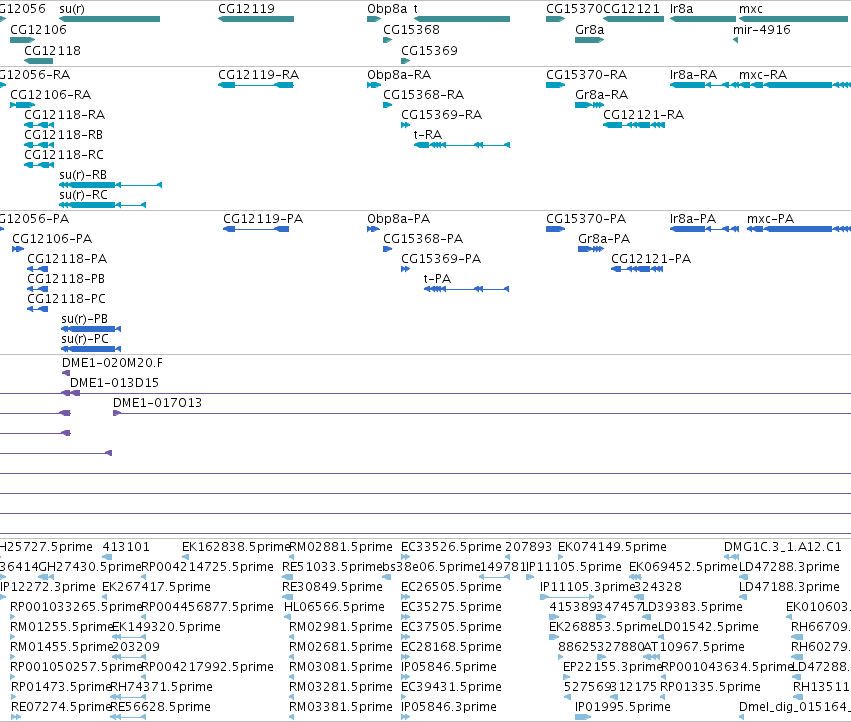The height and width of the screenshot is (722, 851).
Task: Select the IP01995.5prime EST label
Action: 623,706
